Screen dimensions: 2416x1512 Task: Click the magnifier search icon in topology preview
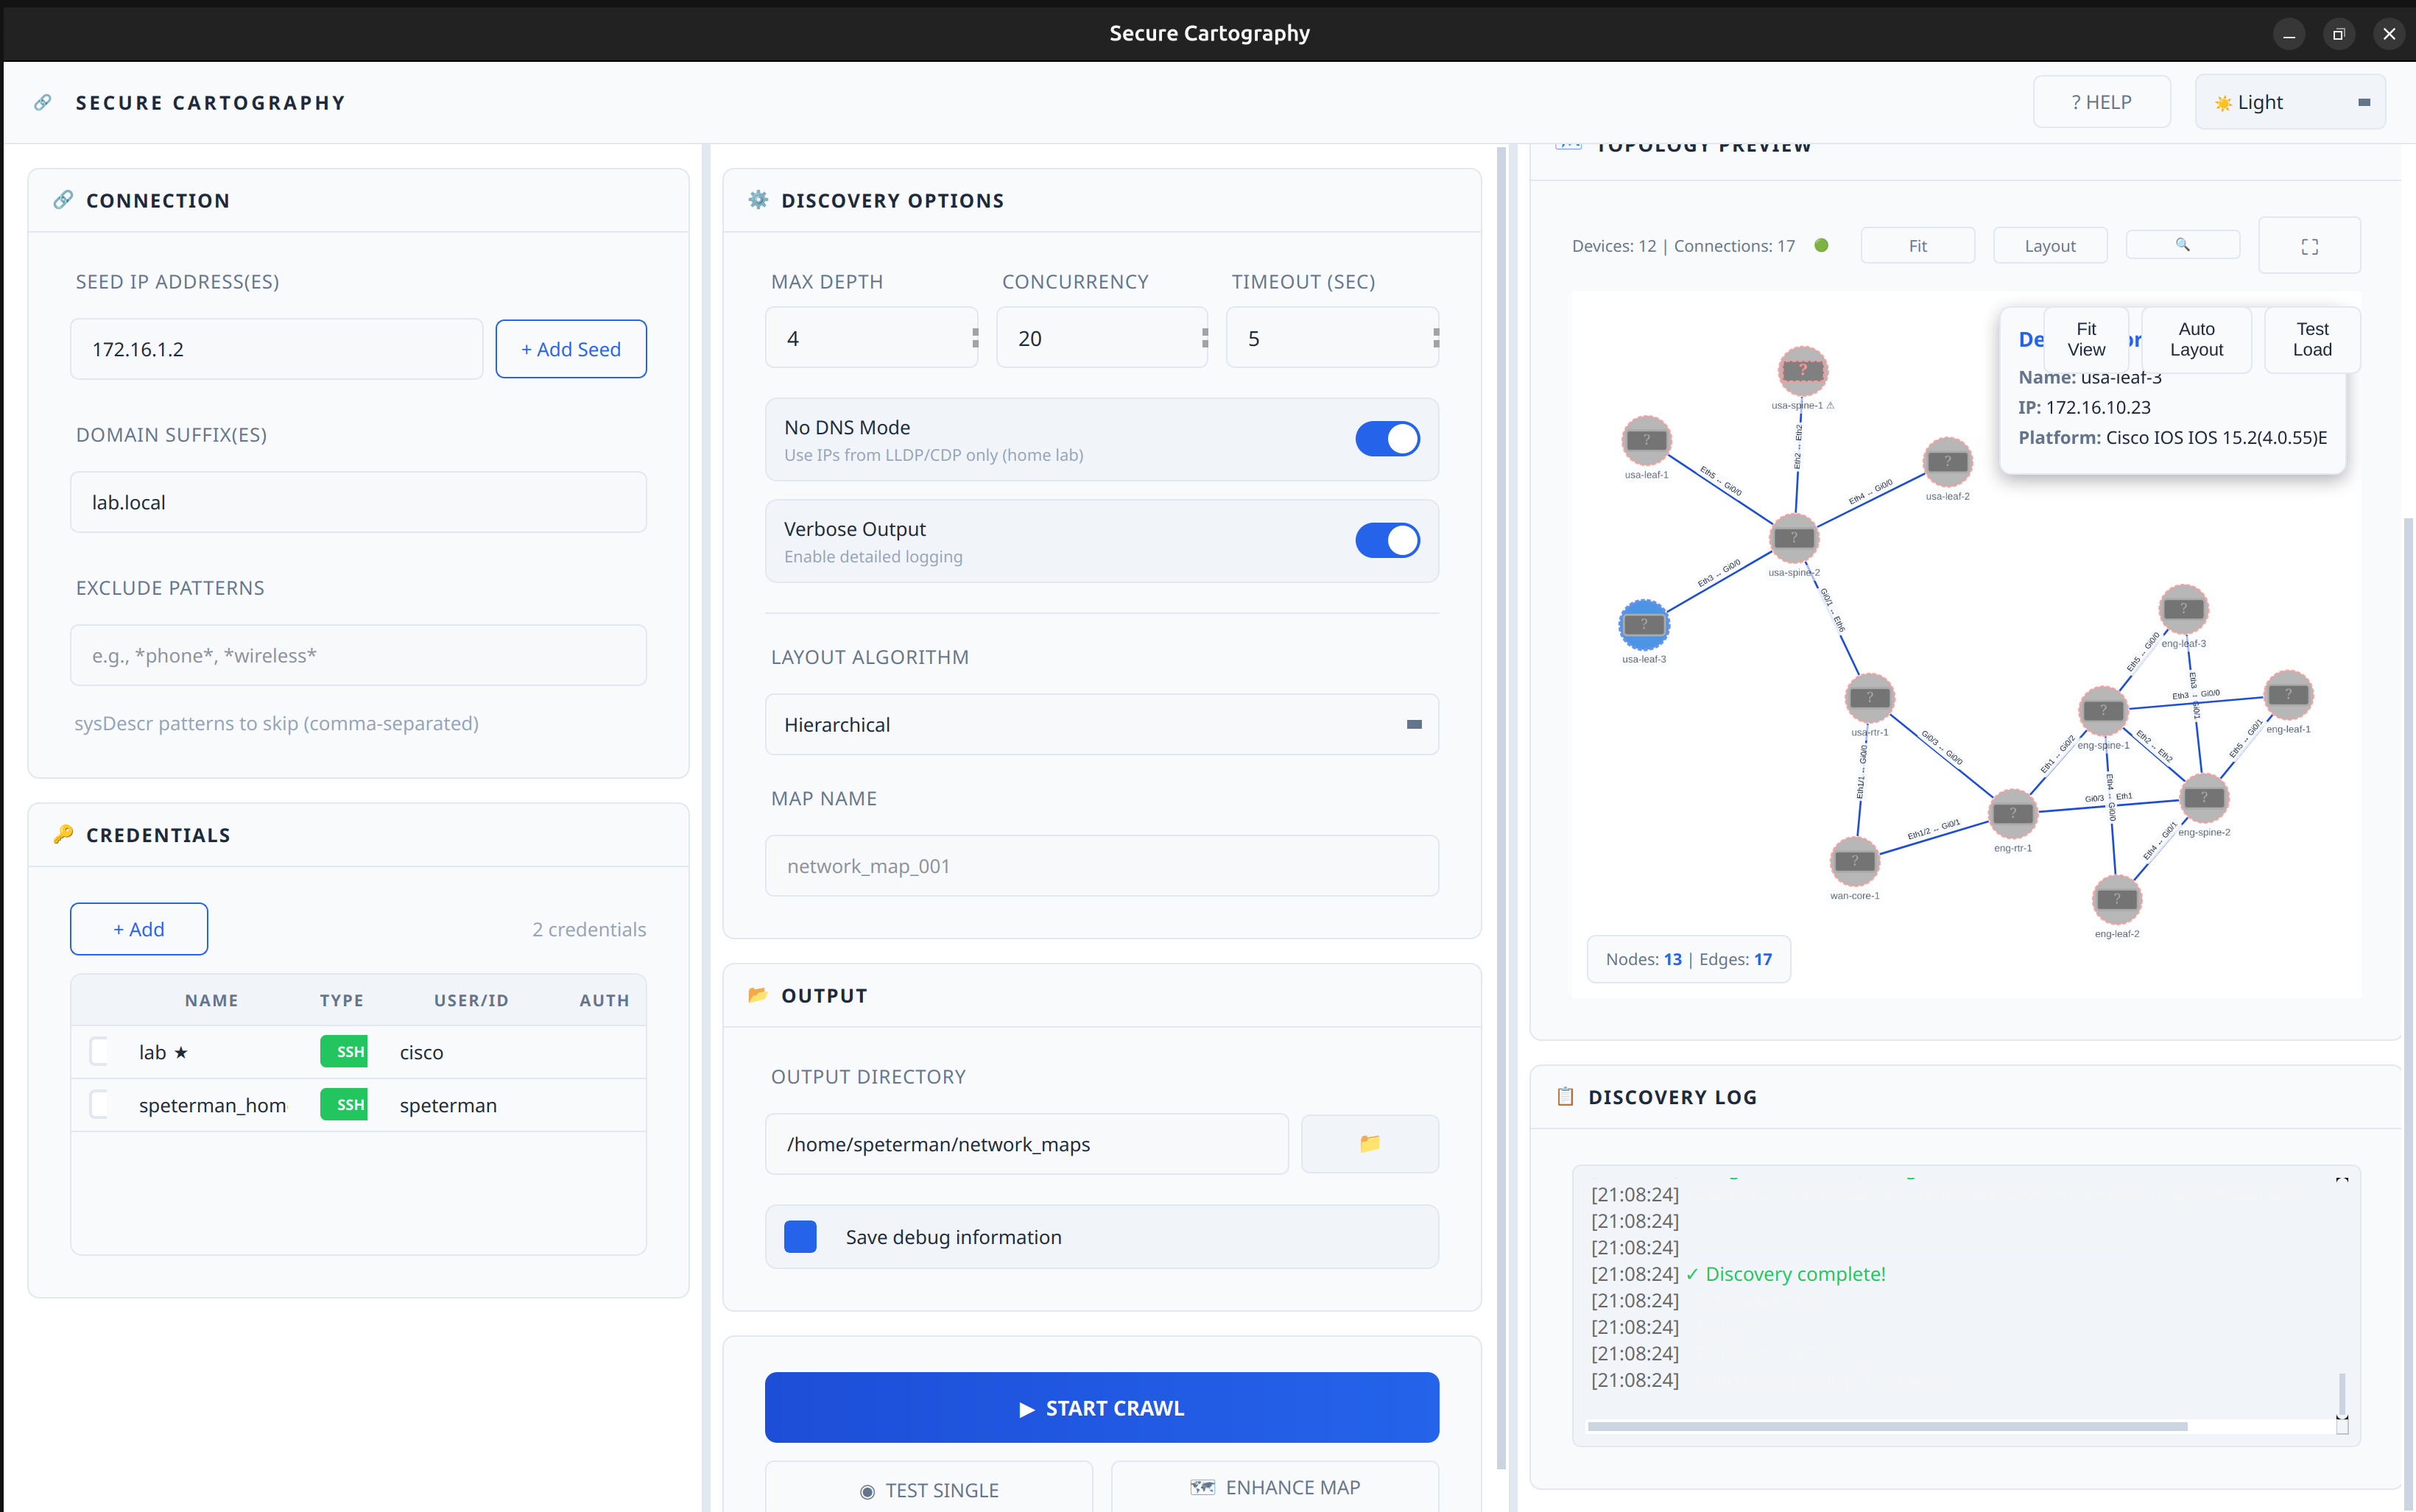[x=2183, y=245]
